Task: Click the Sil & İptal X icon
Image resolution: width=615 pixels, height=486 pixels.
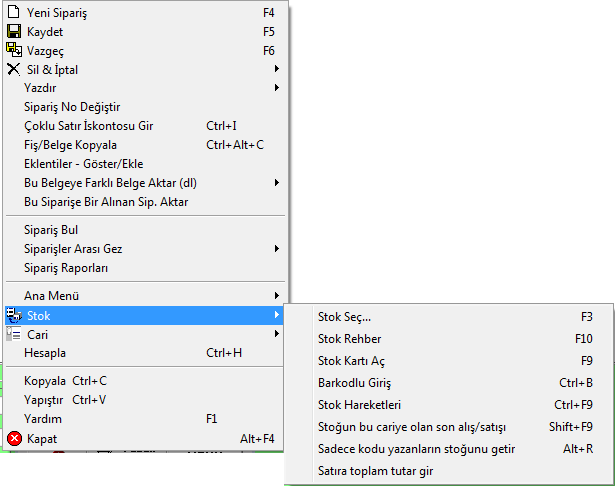Action: (14, 69)
